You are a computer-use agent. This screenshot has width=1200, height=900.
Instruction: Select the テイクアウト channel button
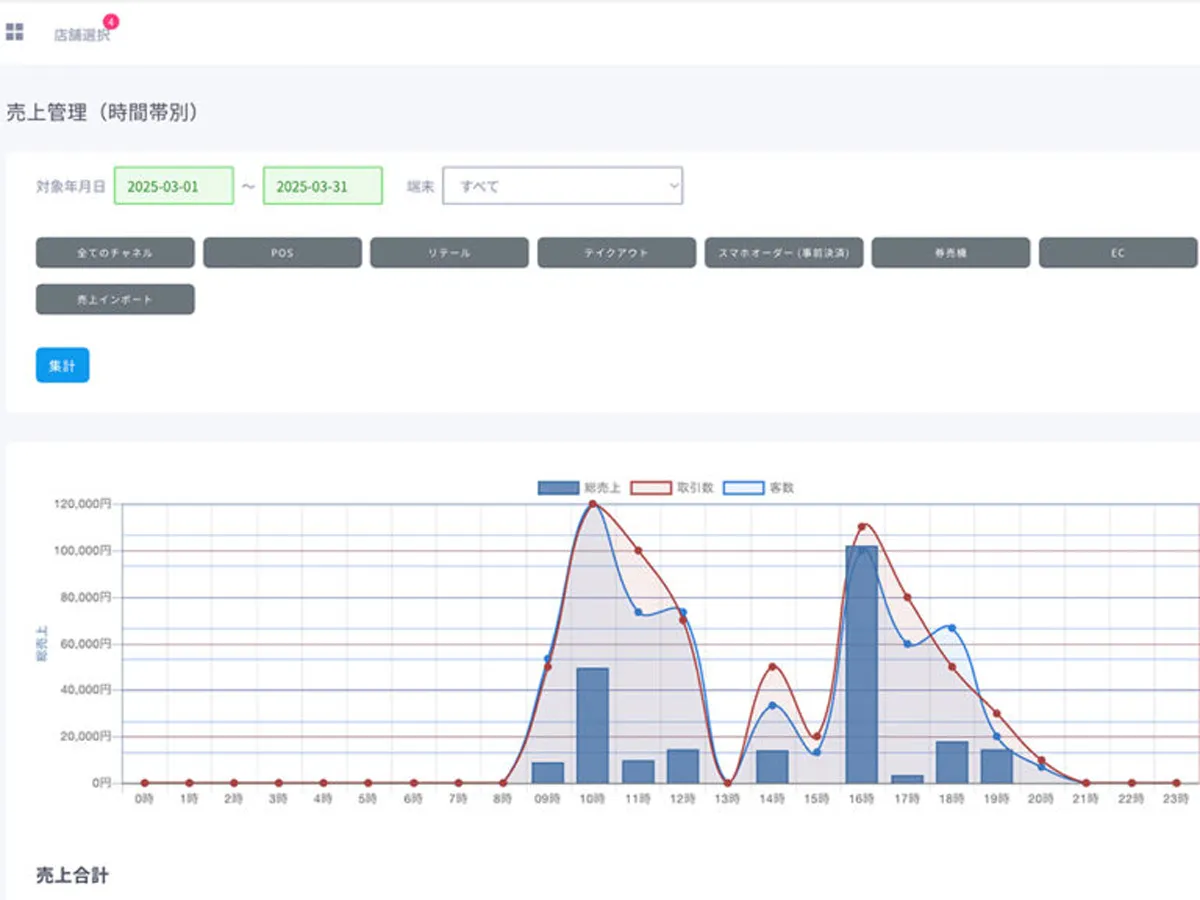tap(616, 253)
